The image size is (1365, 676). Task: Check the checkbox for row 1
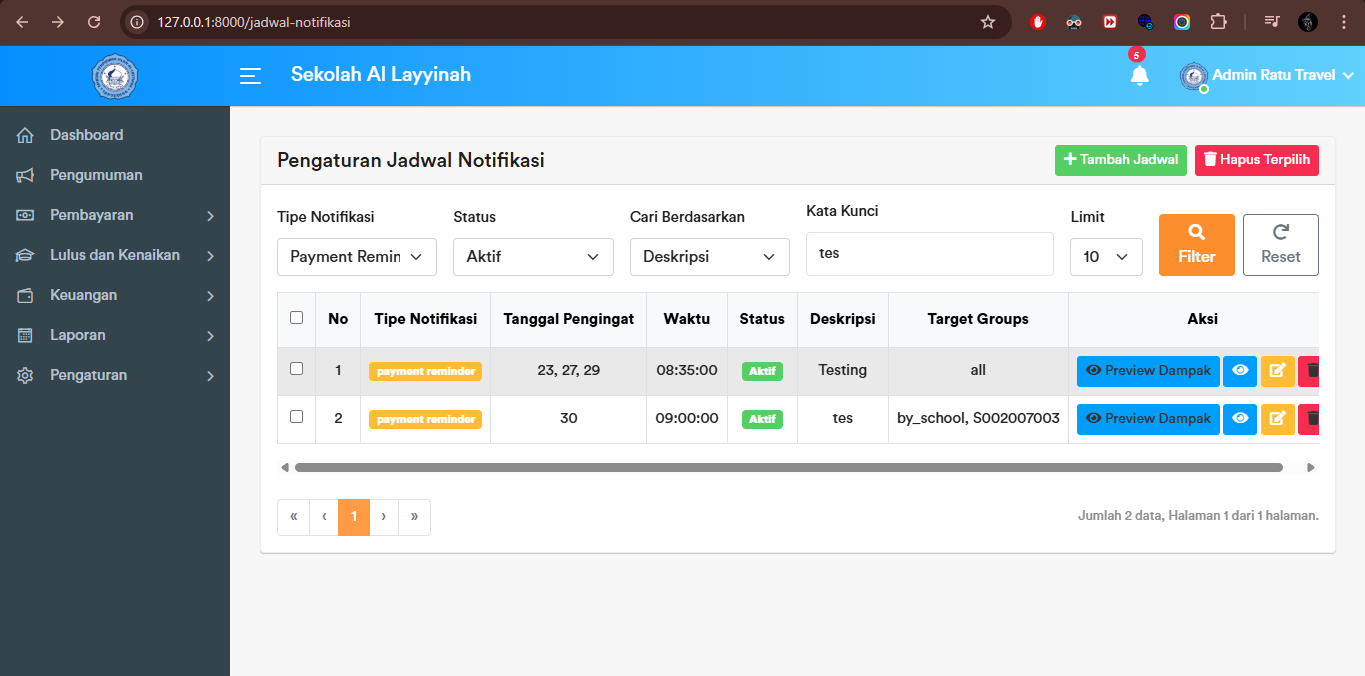coord(296,368)
